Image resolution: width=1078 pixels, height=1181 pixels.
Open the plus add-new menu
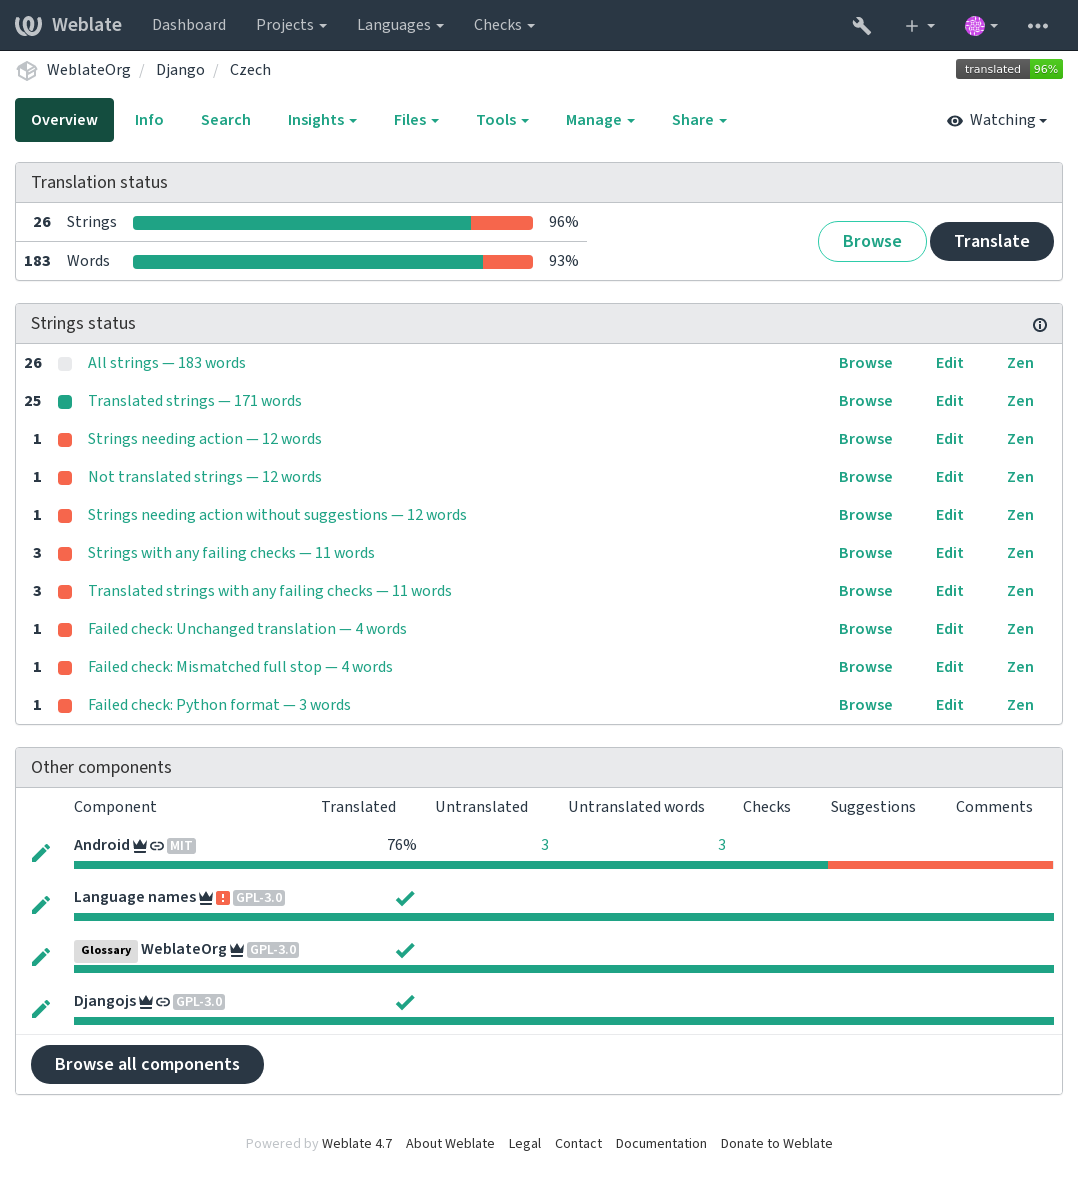coord(919,26)
